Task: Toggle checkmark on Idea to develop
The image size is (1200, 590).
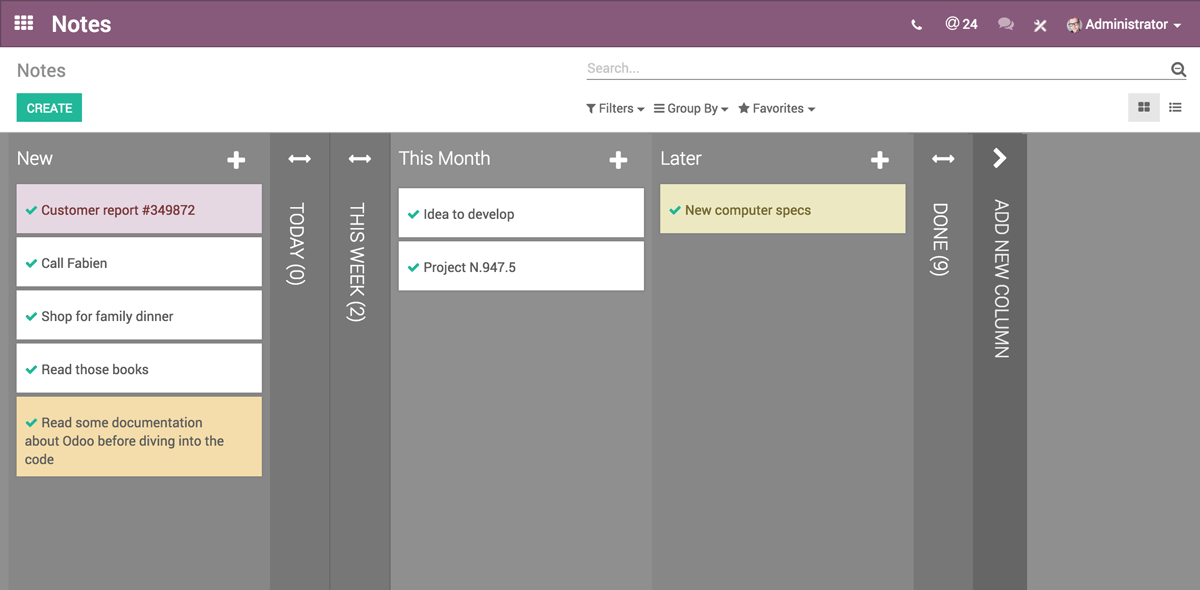Action: point(413,214)
